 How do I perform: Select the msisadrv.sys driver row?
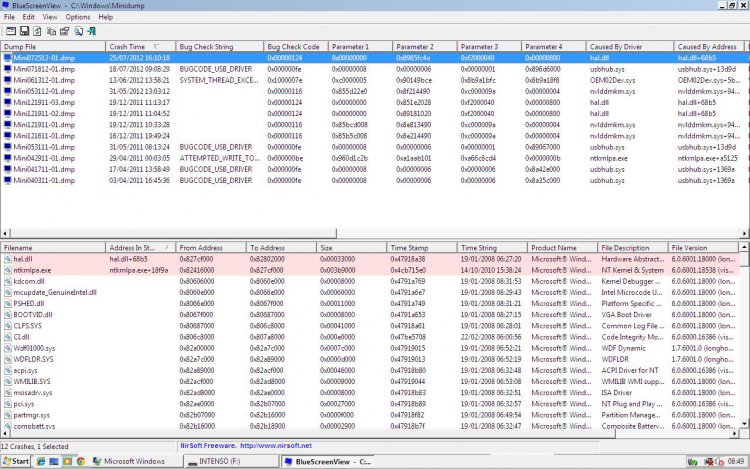369,393
